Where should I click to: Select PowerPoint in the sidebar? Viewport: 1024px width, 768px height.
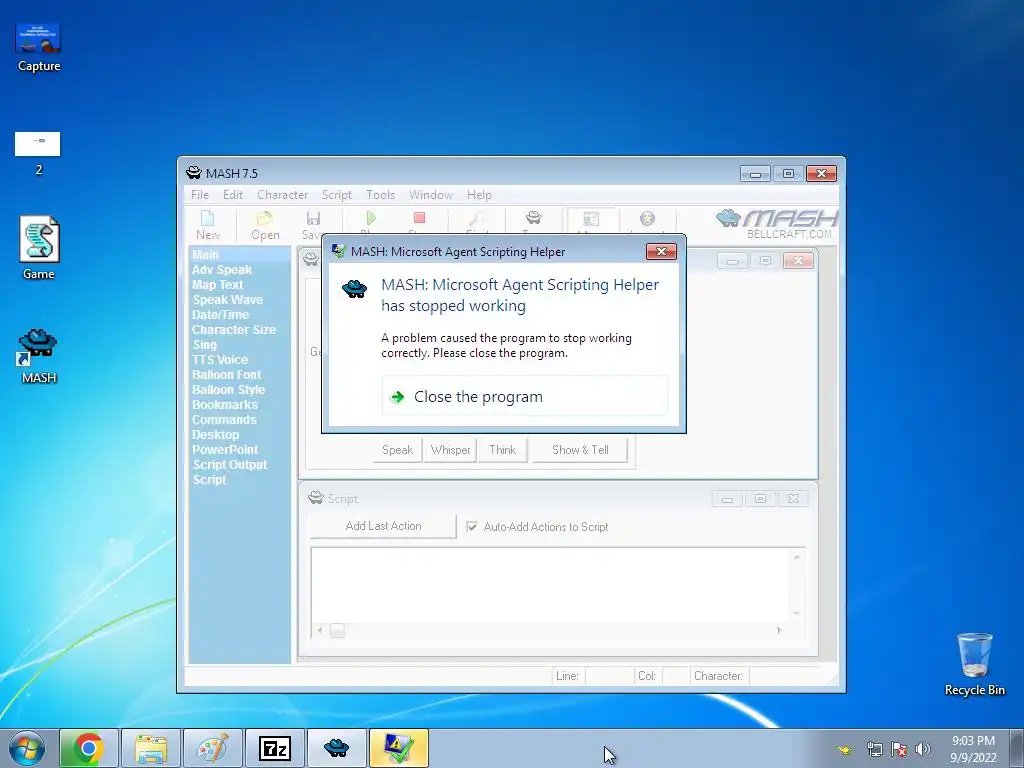click(225, 450)
